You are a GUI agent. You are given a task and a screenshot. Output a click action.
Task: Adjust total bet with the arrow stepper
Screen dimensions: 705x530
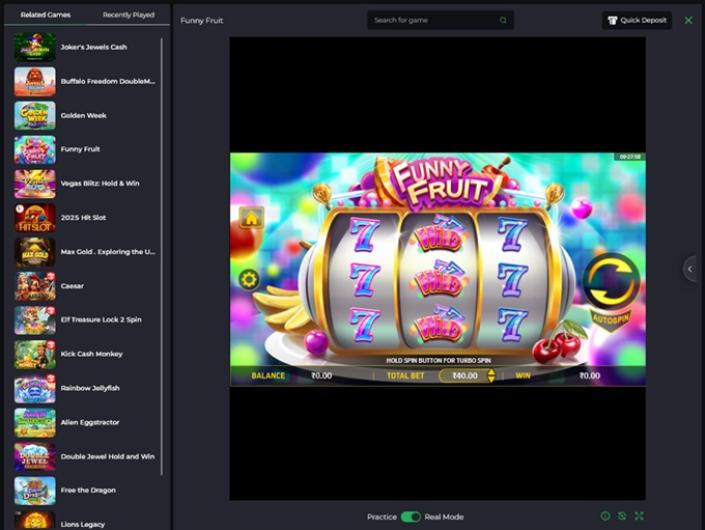(x=491, y=376)
